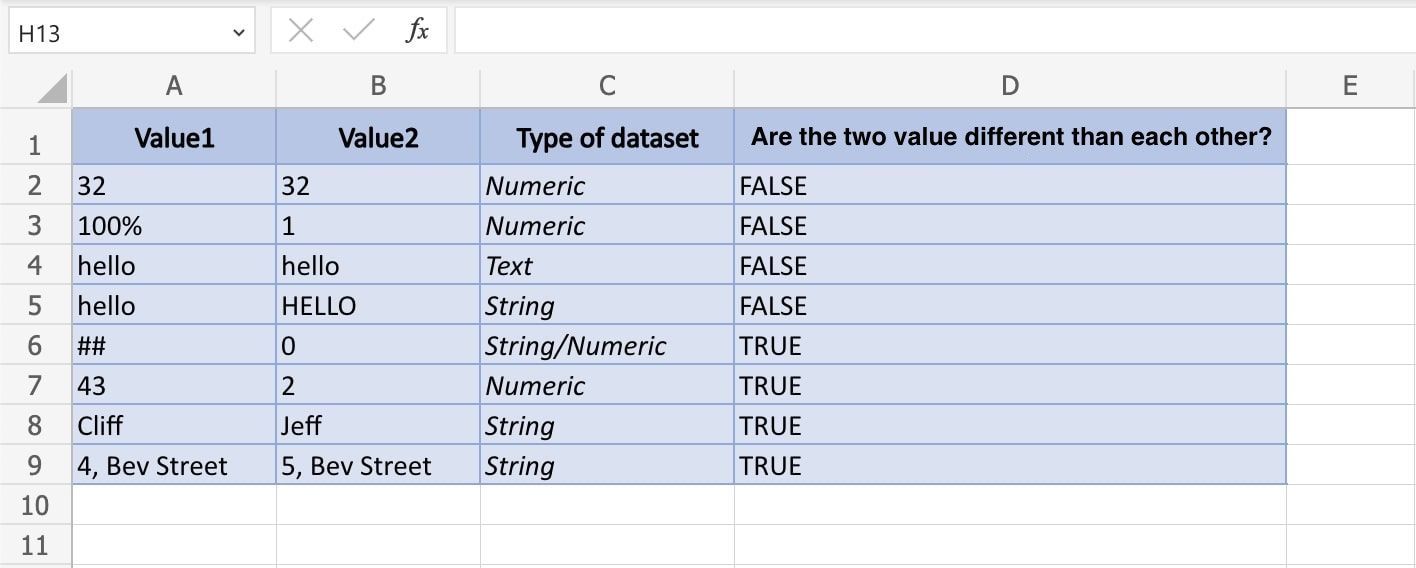Viewport: 1416px width, 568px height.
Task: Select the '5, Bev Street' cell
Action: click(x=378, y=466)
